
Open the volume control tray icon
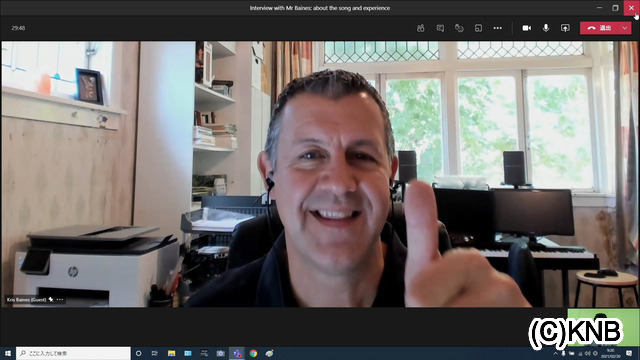point(587,353)
